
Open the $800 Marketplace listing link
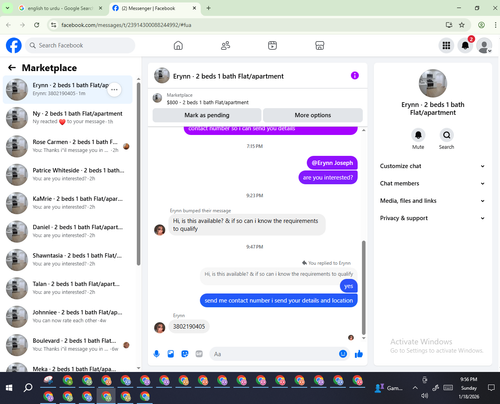click(207, 102)
